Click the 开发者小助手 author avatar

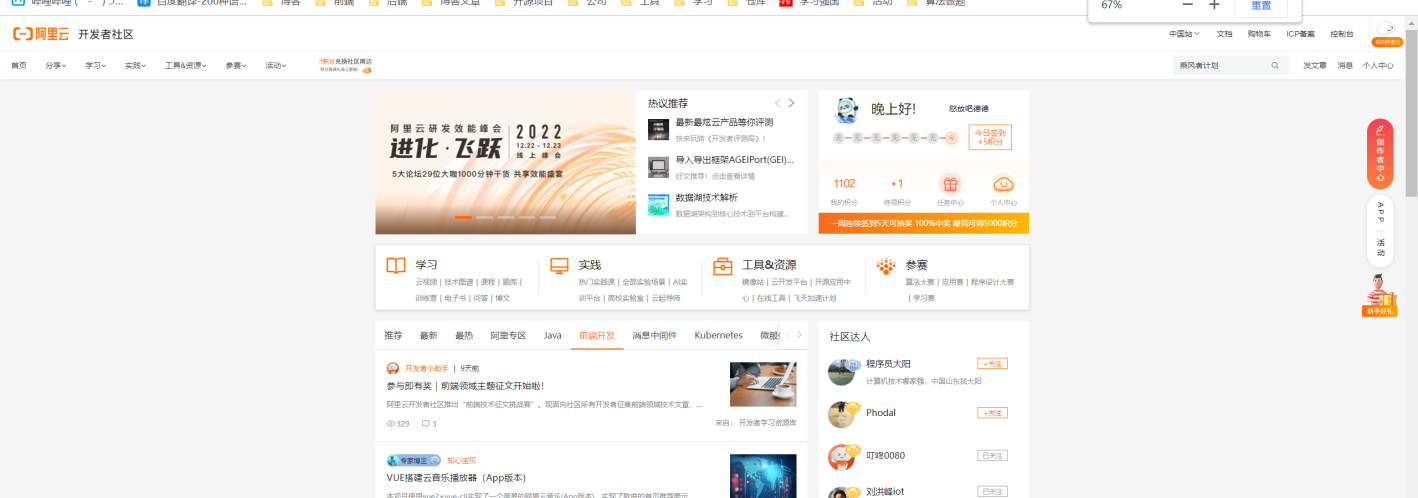(x=393, y=368)
